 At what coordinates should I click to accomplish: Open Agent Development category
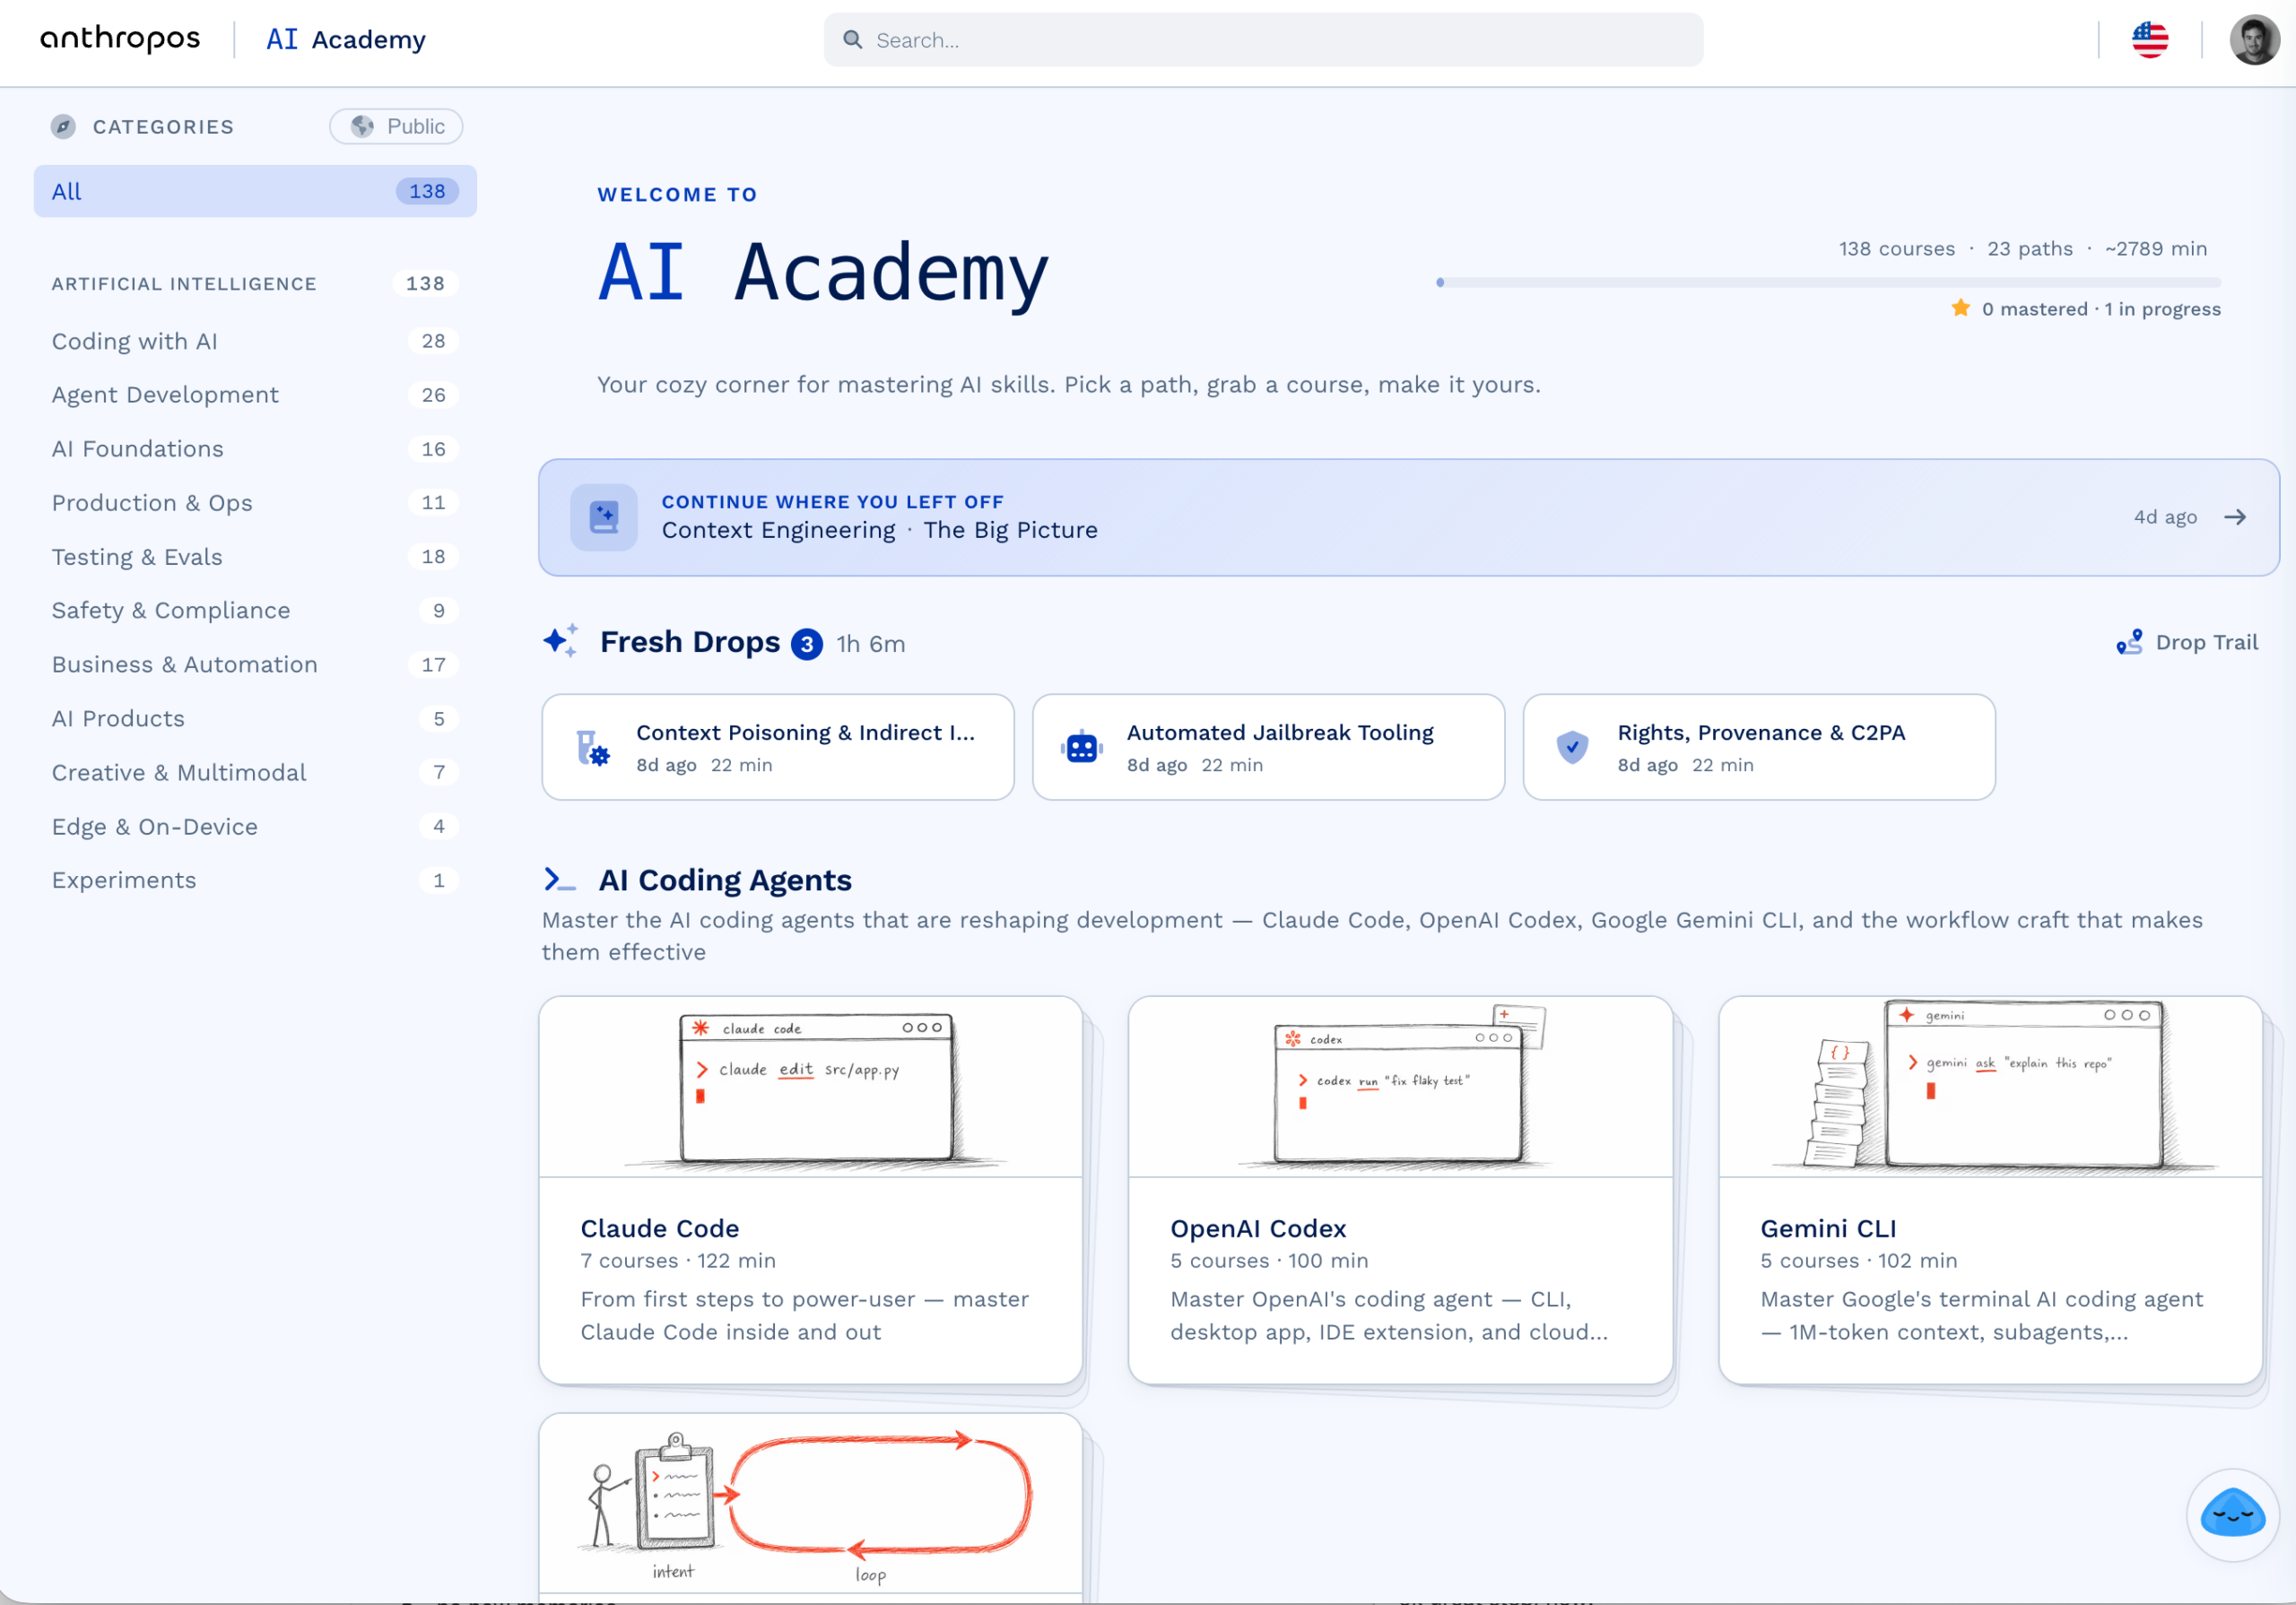(255, 395)
